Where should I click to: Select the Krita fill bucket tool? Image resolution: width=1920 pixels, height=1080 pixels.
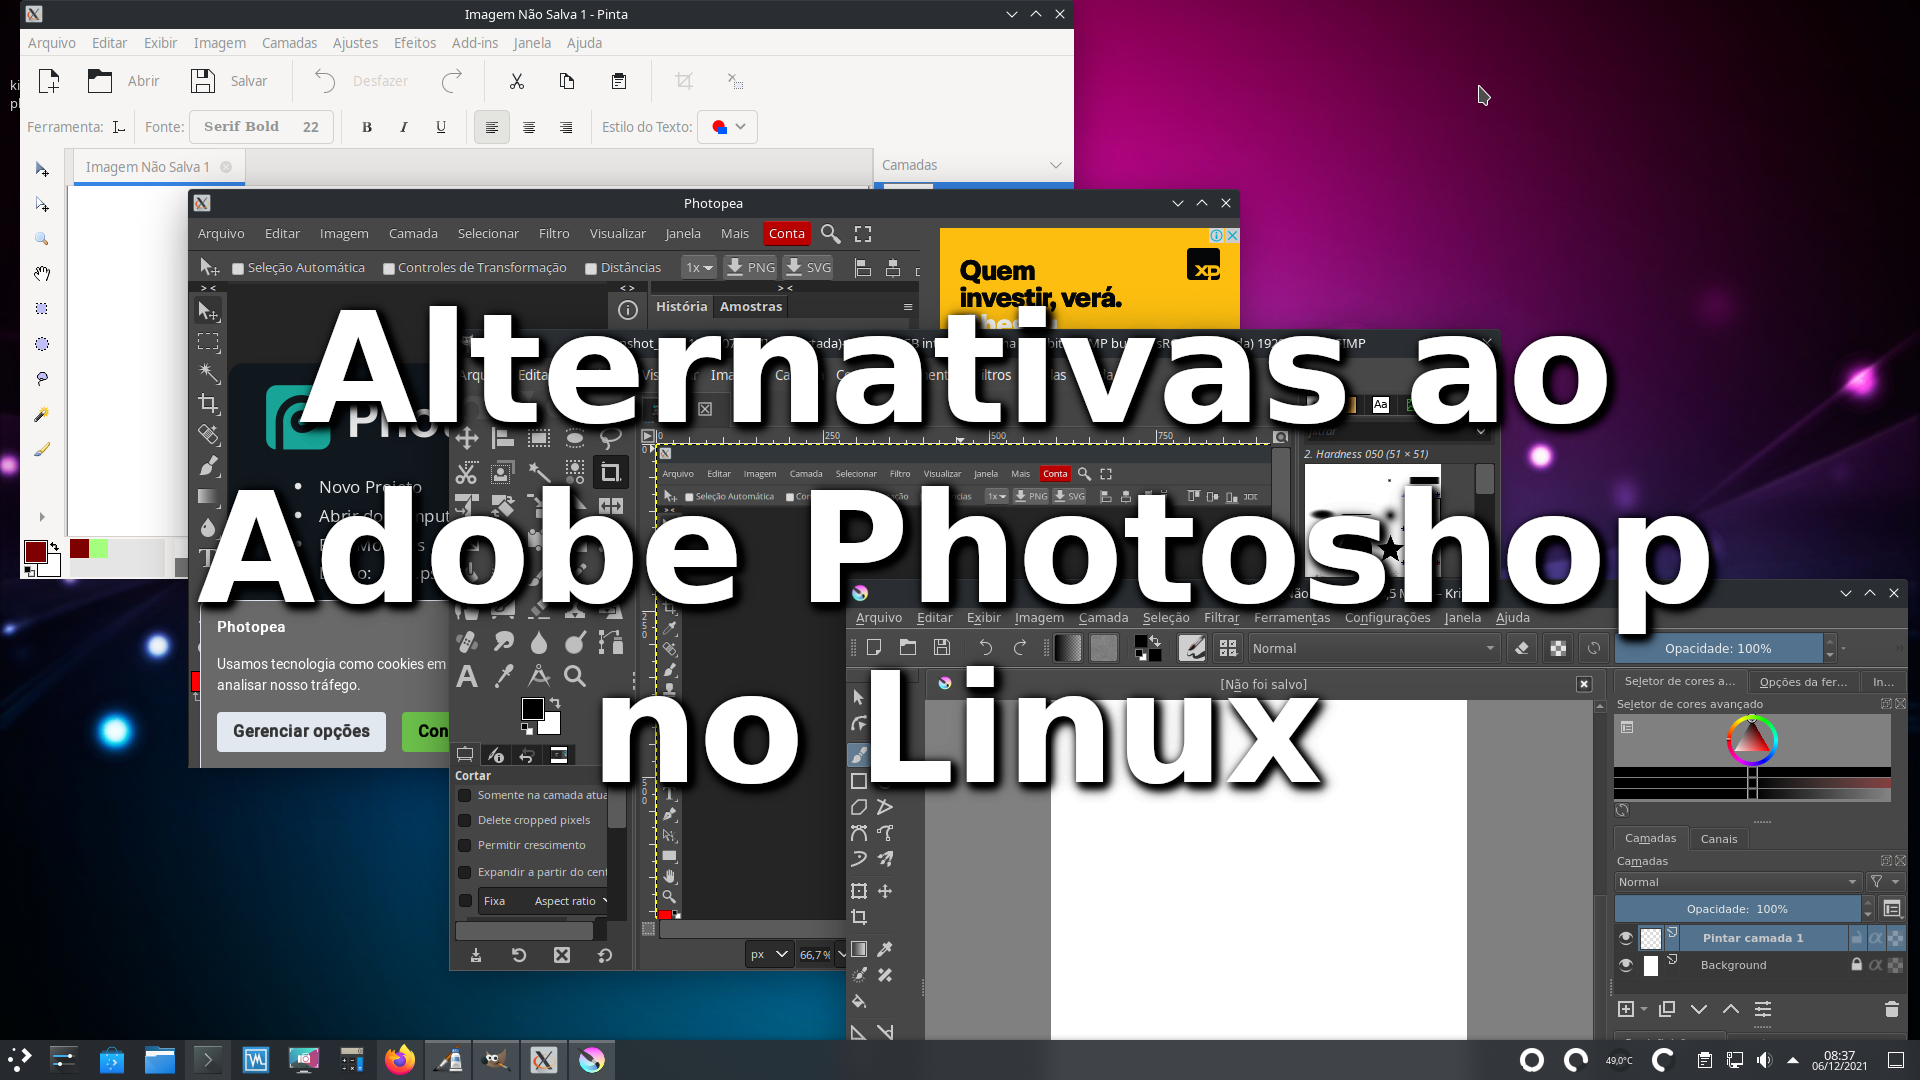click(859, 1002)
